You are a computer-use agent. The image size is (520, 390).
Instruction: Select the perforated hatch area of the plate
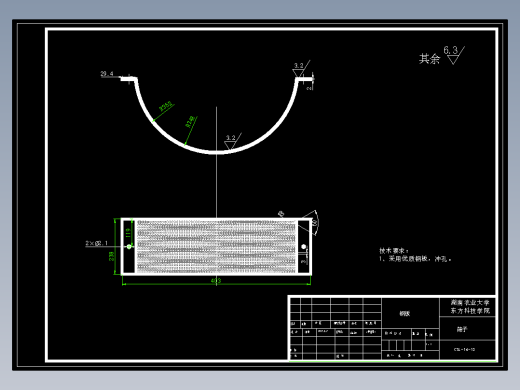pyautogui.click(x=216, y=247)
